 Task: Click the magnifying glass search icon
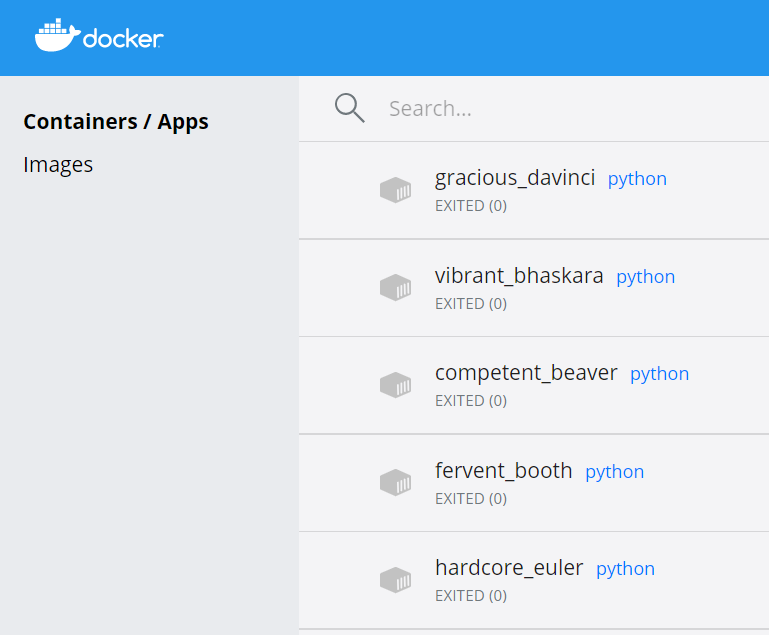coord(350,108)
